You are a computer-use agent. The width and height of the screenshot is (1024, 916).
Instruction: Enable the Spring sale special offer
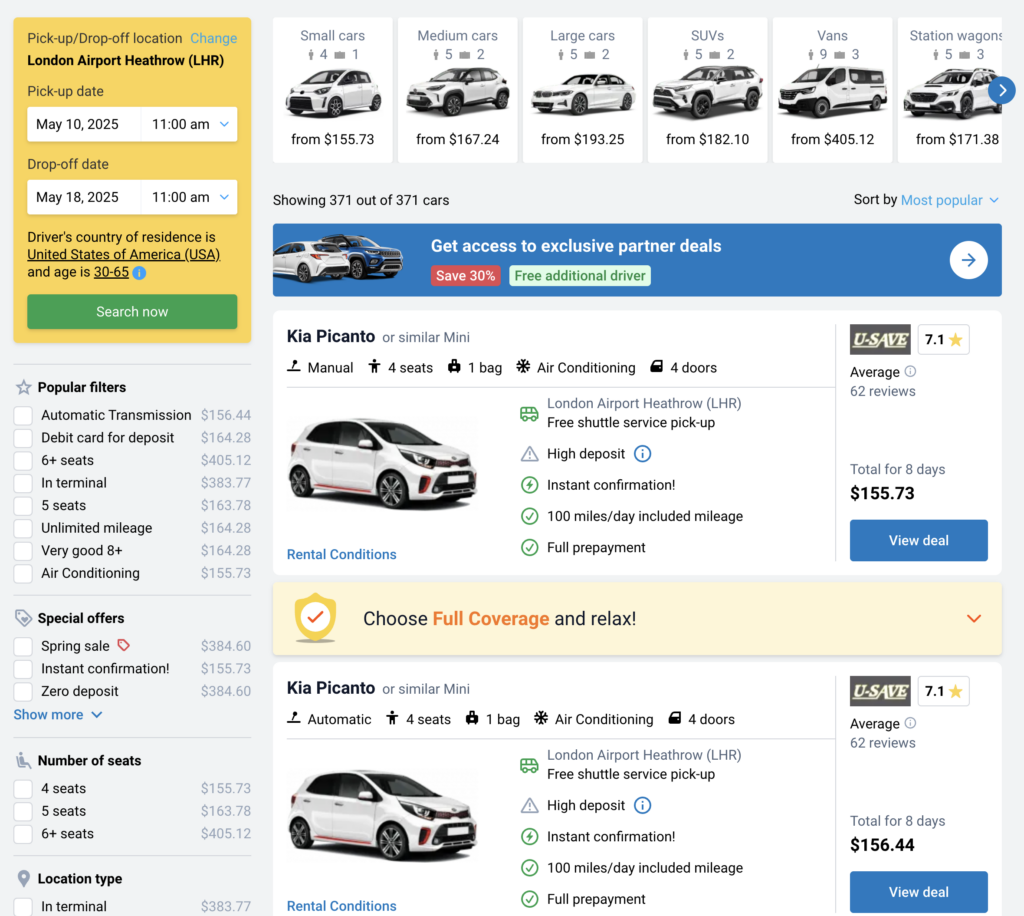click(x=24, y=646)
